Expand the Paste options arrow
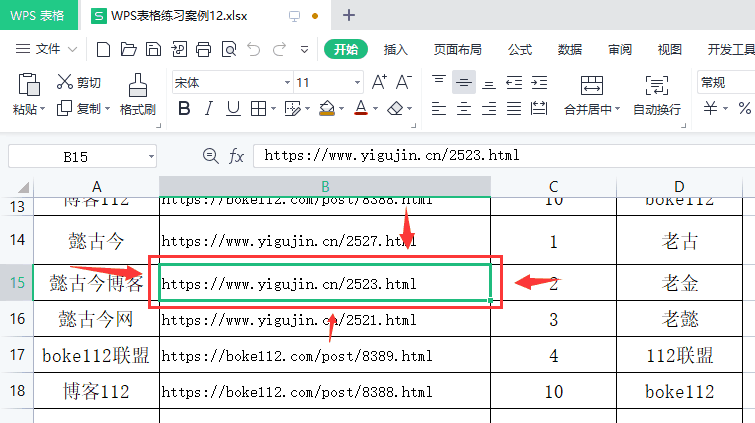755x423 pixels. (x=42, y=109)
